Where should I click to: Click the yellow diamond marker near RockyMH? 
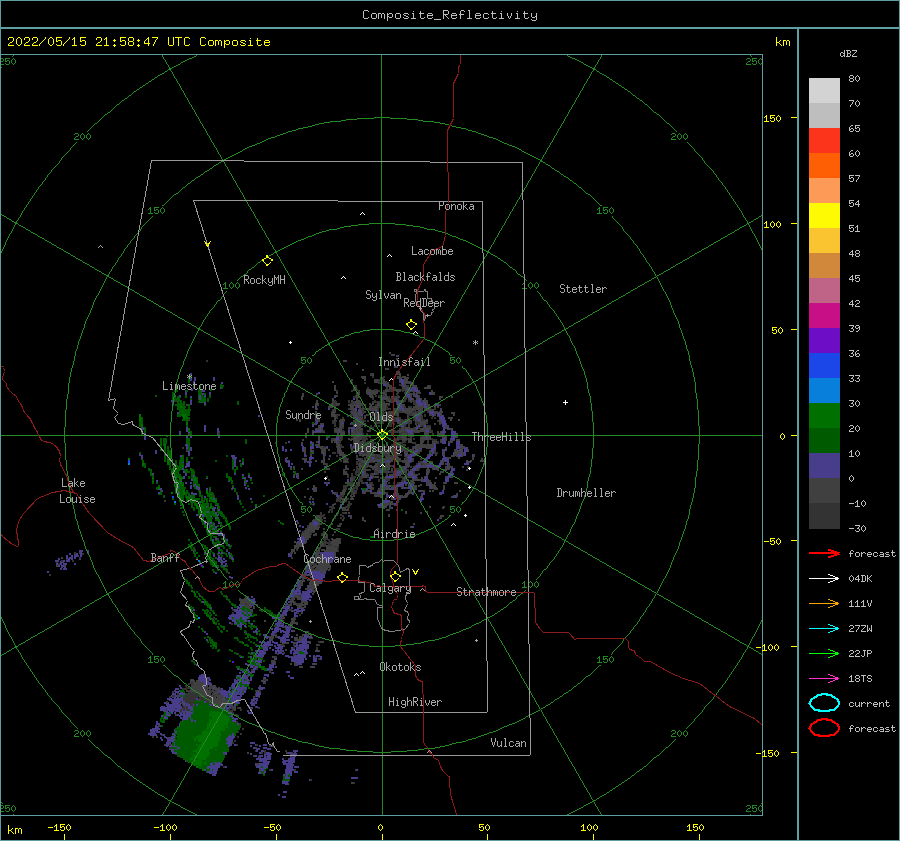(267, 261)
